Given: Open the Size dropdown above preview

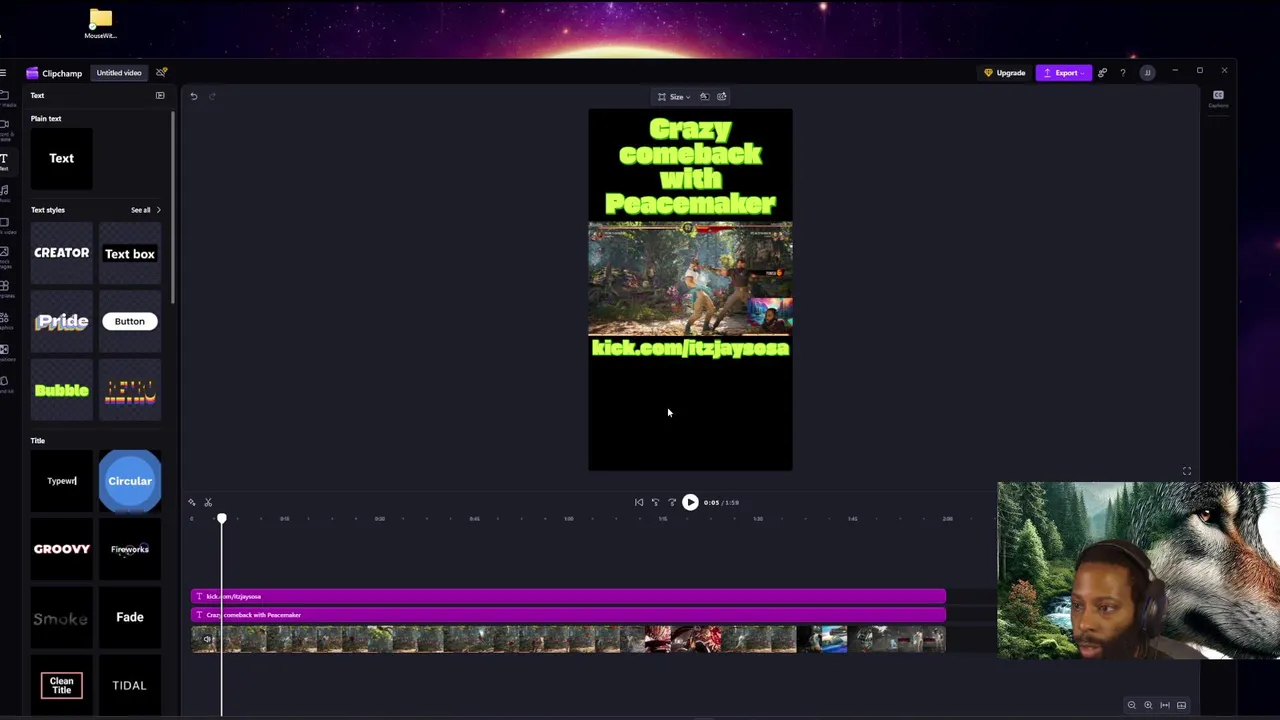Looking at the screenshot, I should [674, 97].
